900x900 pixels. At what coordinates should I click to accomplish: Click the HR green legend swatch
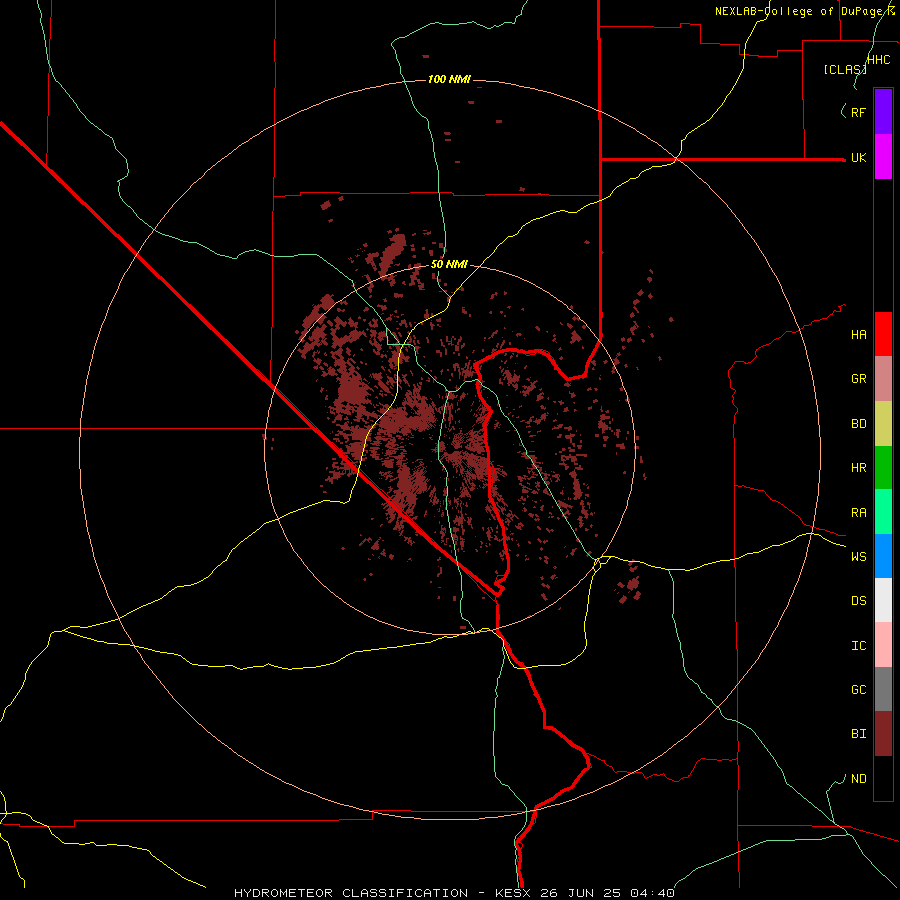coord(883,468)
